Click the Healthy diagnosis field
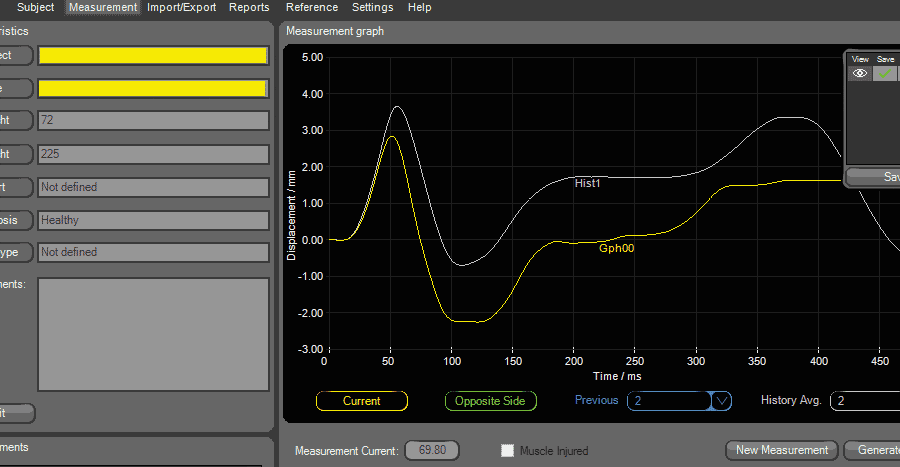Screen dimensions: 900x467 [x=153, y=220]
